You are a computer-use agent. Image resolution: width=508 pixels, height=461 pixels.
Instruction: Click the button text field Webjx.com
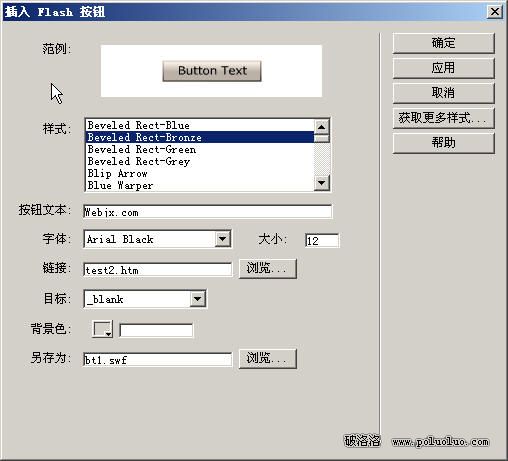207,212
